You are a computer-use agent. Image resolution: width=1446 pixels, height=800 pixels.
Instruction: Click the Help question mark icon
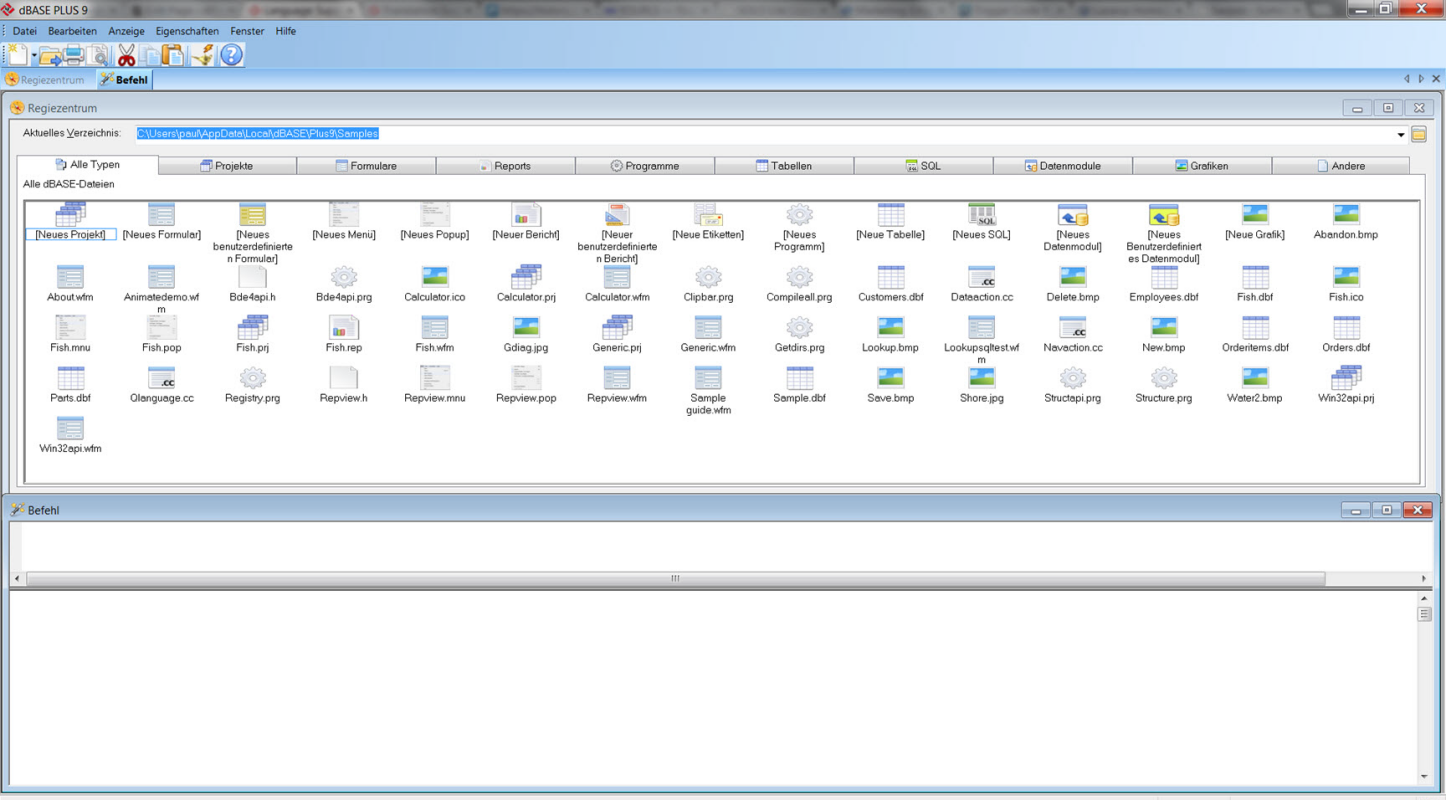point(231,55)
